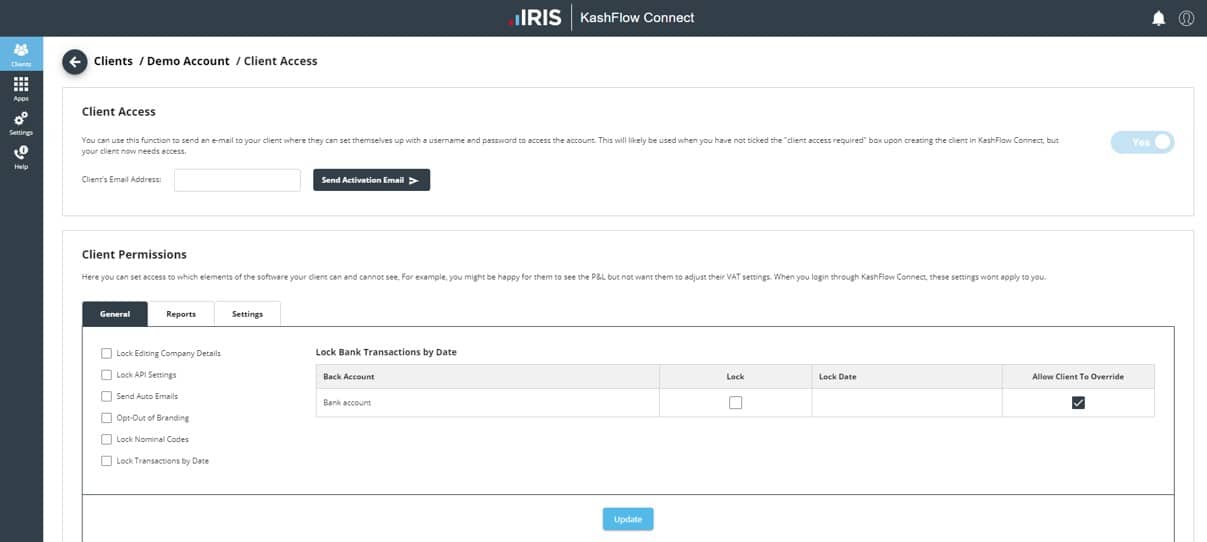Screen dimensions: 1207x542
Task: Enable Opt-Out of Branding option
Action: (x=107, y=418)
